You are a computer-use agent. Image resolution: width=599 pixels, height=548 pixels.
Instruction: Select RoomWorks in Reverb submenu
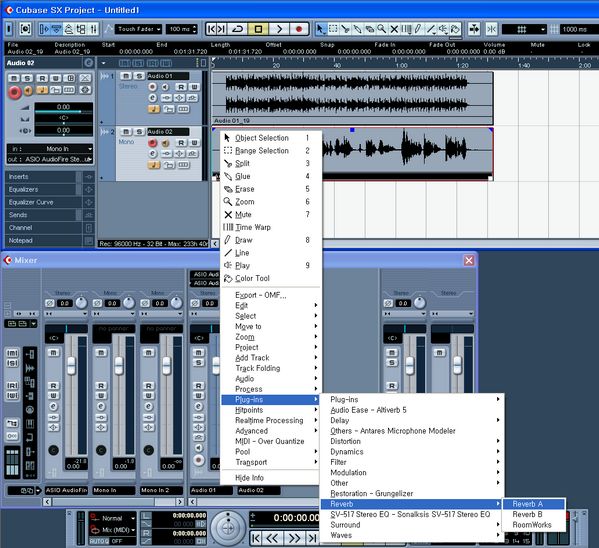[x=534, y=525]
